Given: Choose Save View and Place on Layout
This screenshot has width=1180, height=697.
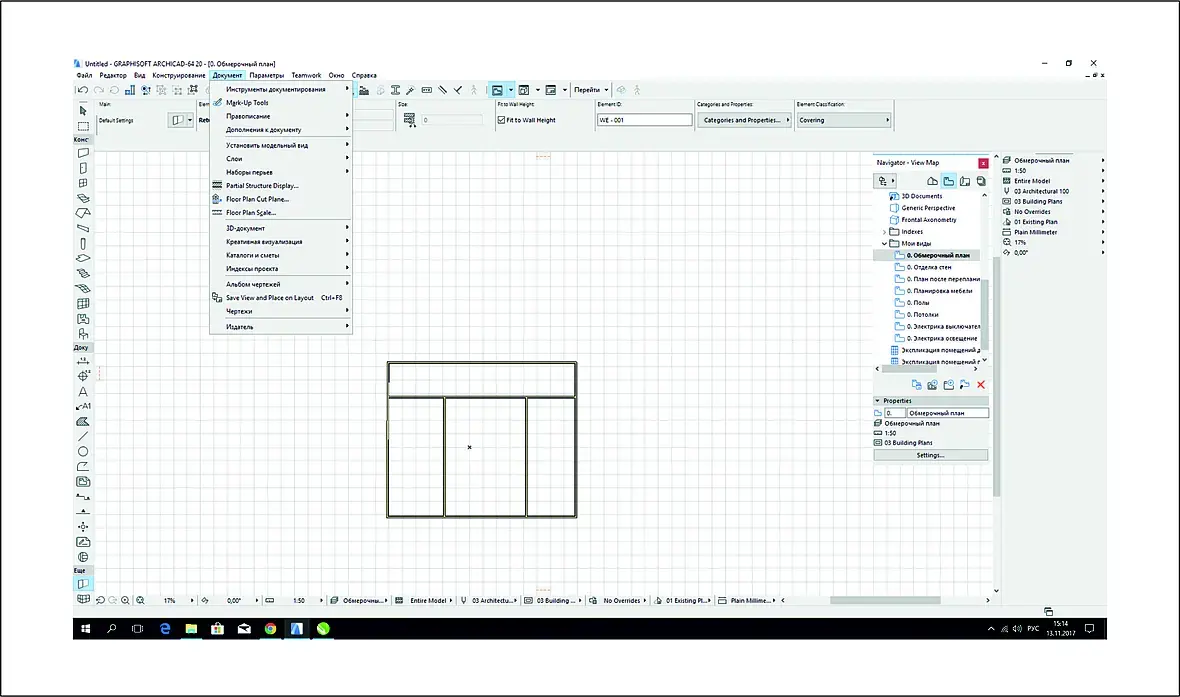Looking at the screenshot, I should [x=281, y=298].
